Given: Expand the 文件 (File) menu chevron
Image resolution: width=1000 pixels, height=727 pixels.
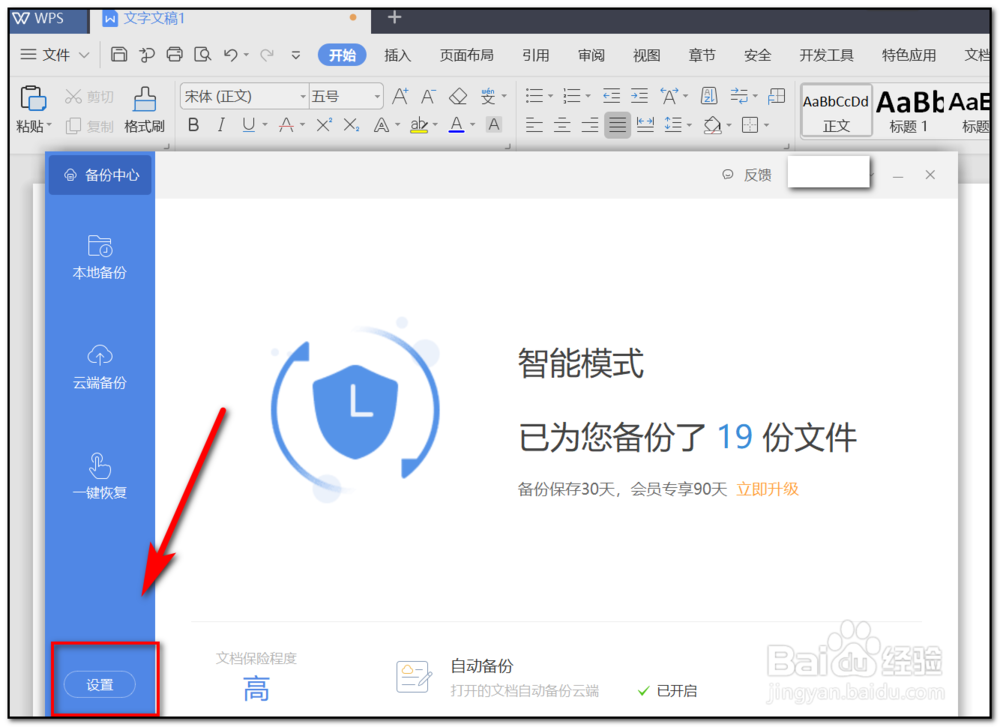Looking at the screenshot, I should (84, 55).
